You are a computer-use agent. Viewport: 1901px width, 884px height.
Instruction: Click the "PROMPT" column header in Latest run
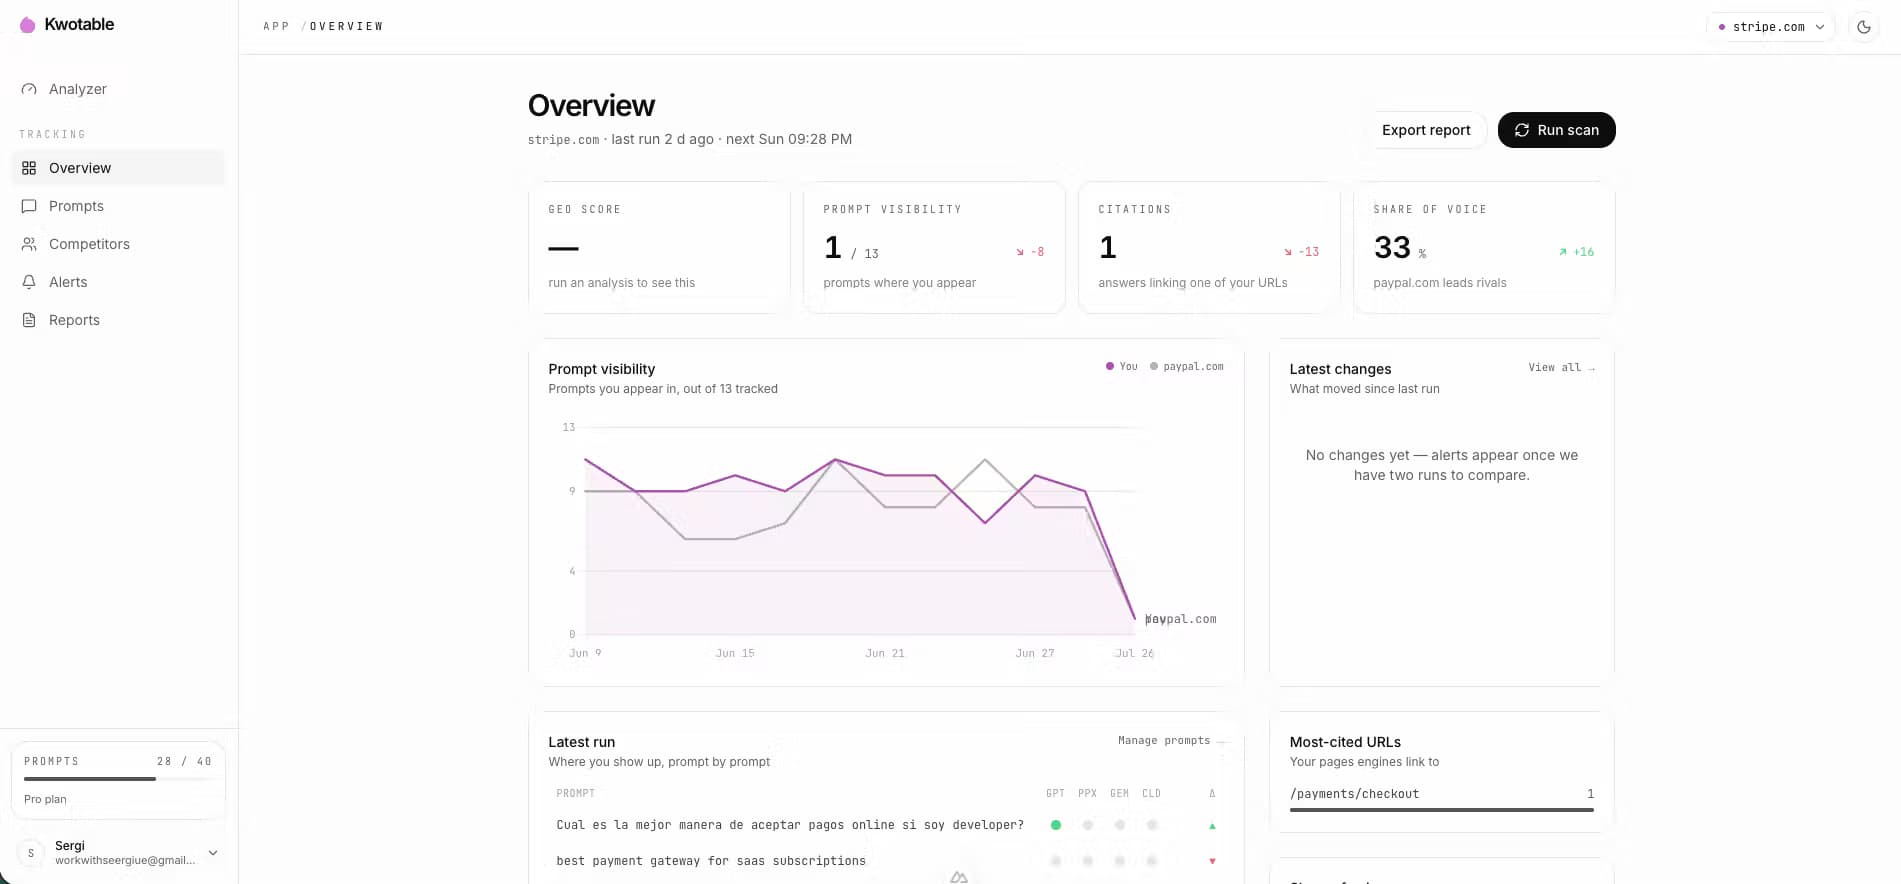[x=575, y=793]
